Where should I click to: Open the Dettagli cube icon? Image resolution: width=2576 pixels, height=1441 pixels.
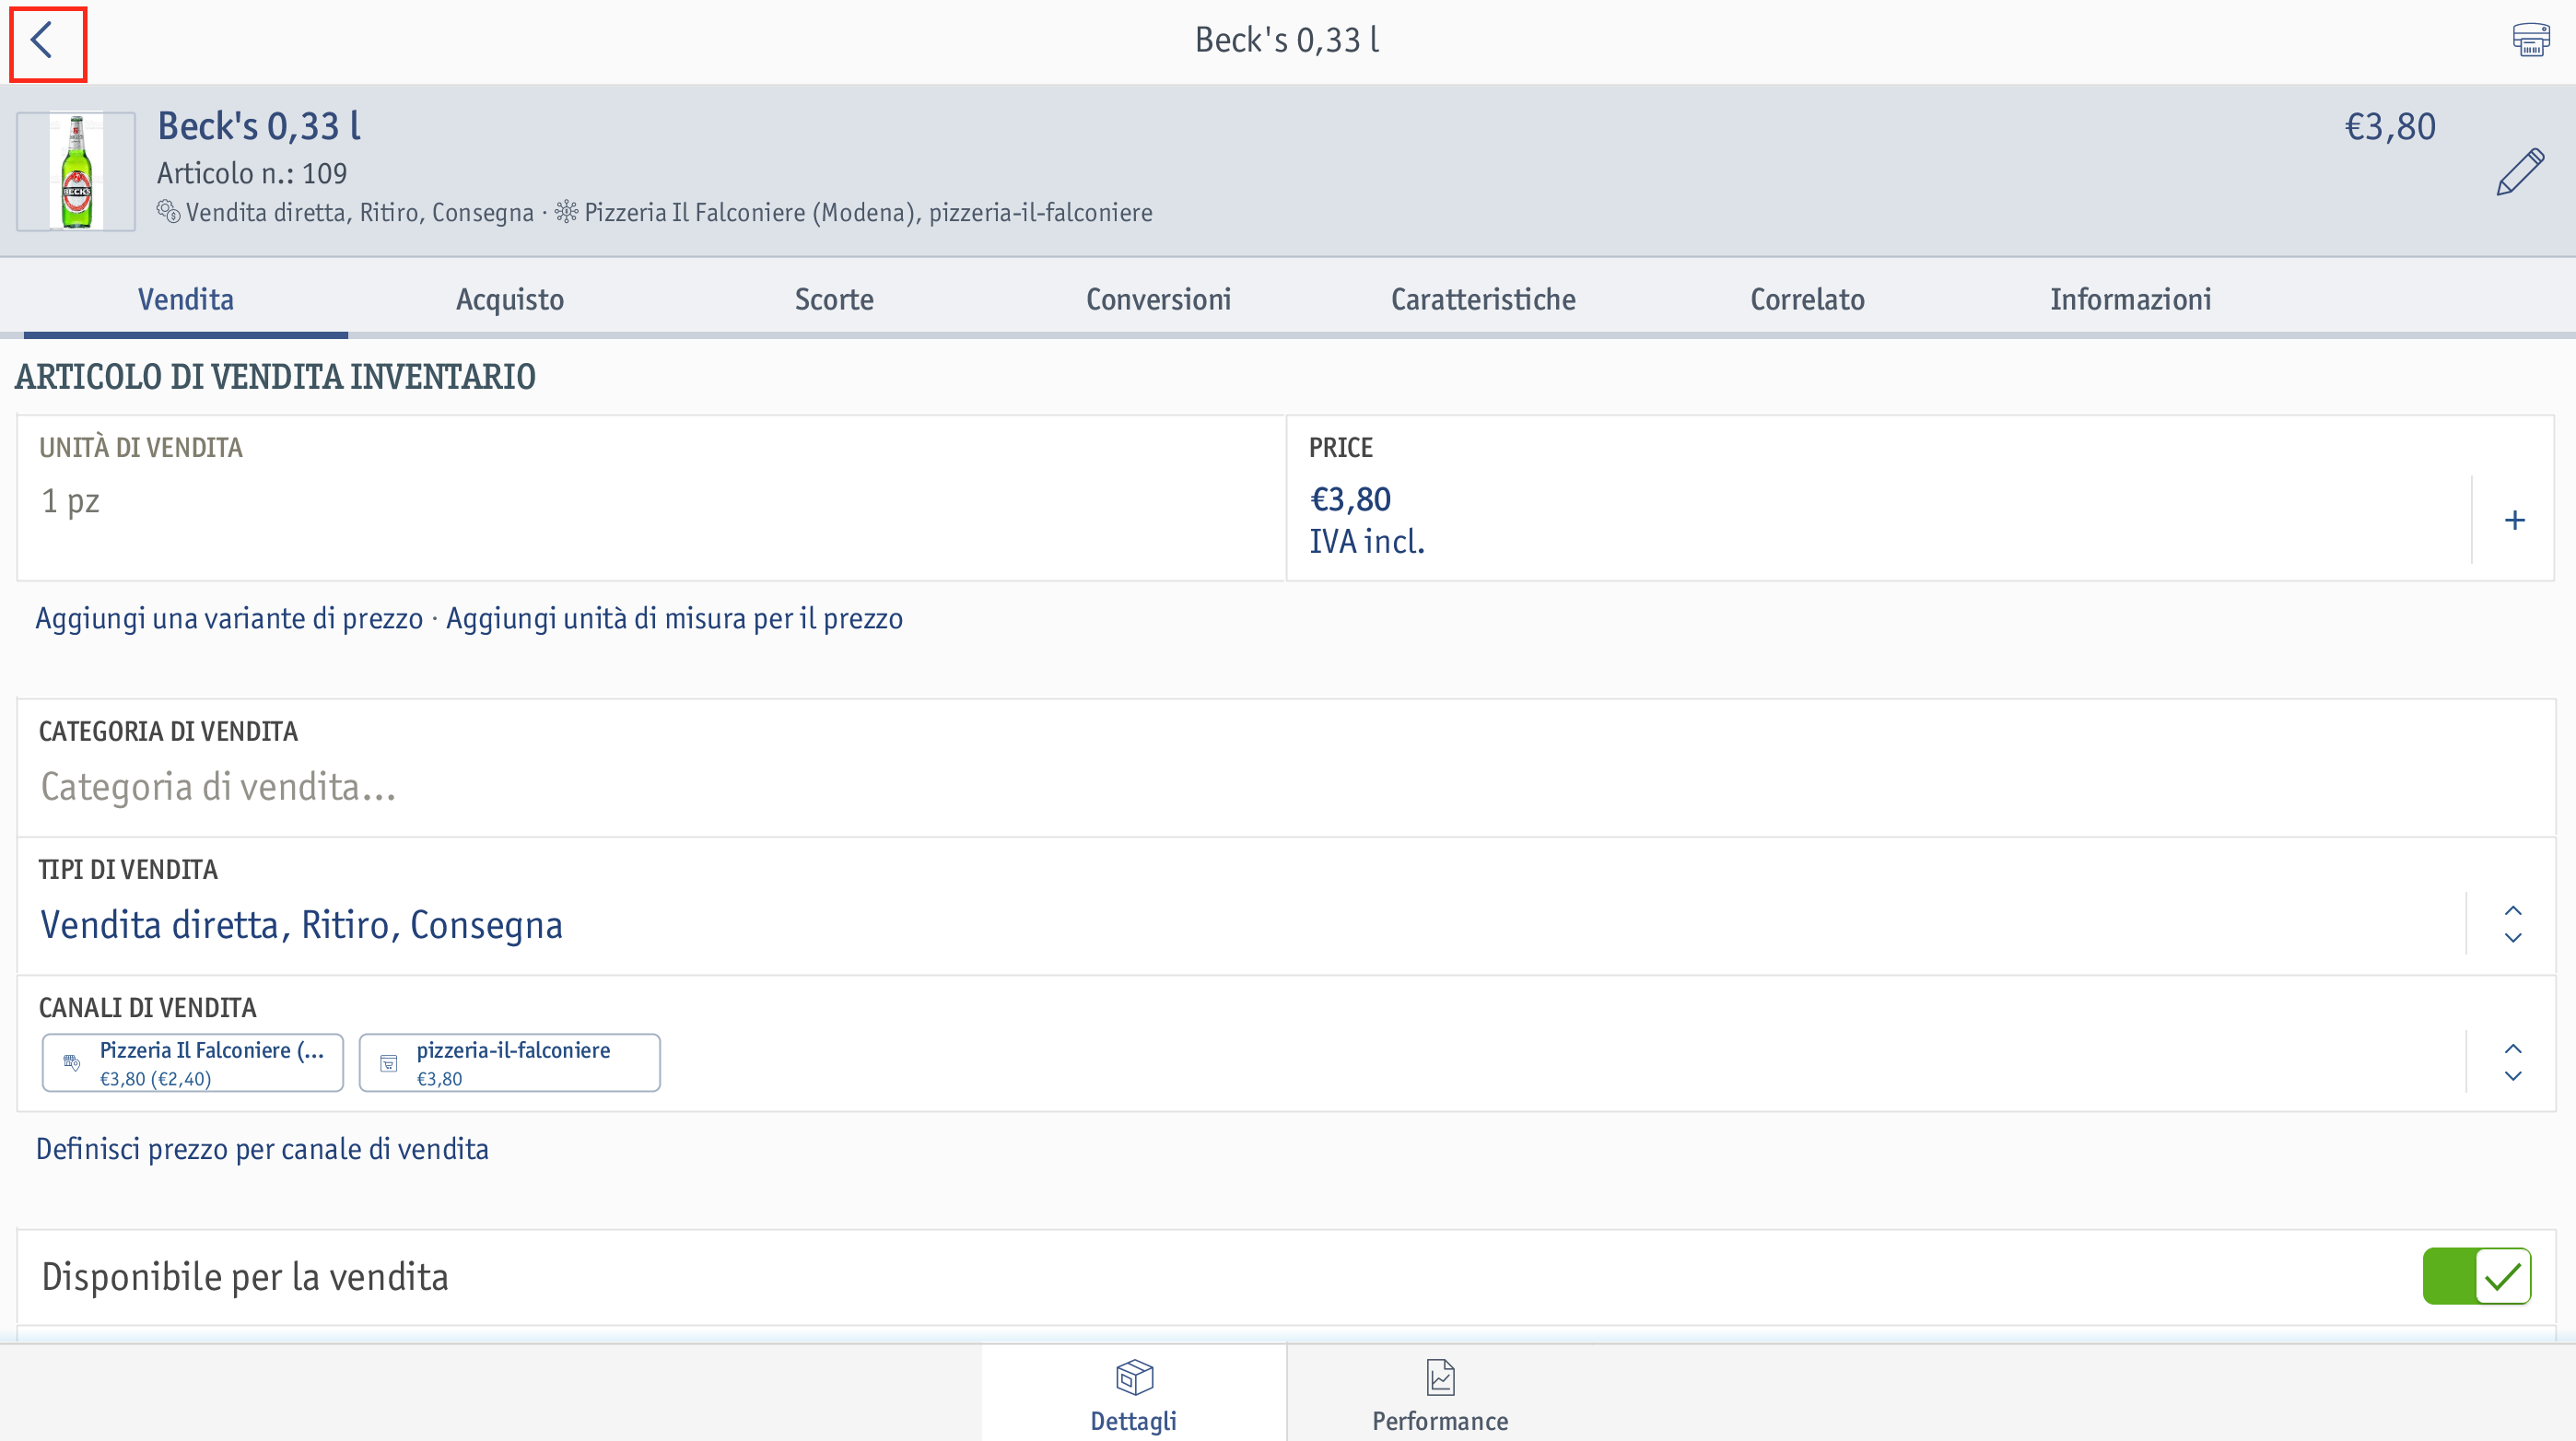tap(1134, 1377)
